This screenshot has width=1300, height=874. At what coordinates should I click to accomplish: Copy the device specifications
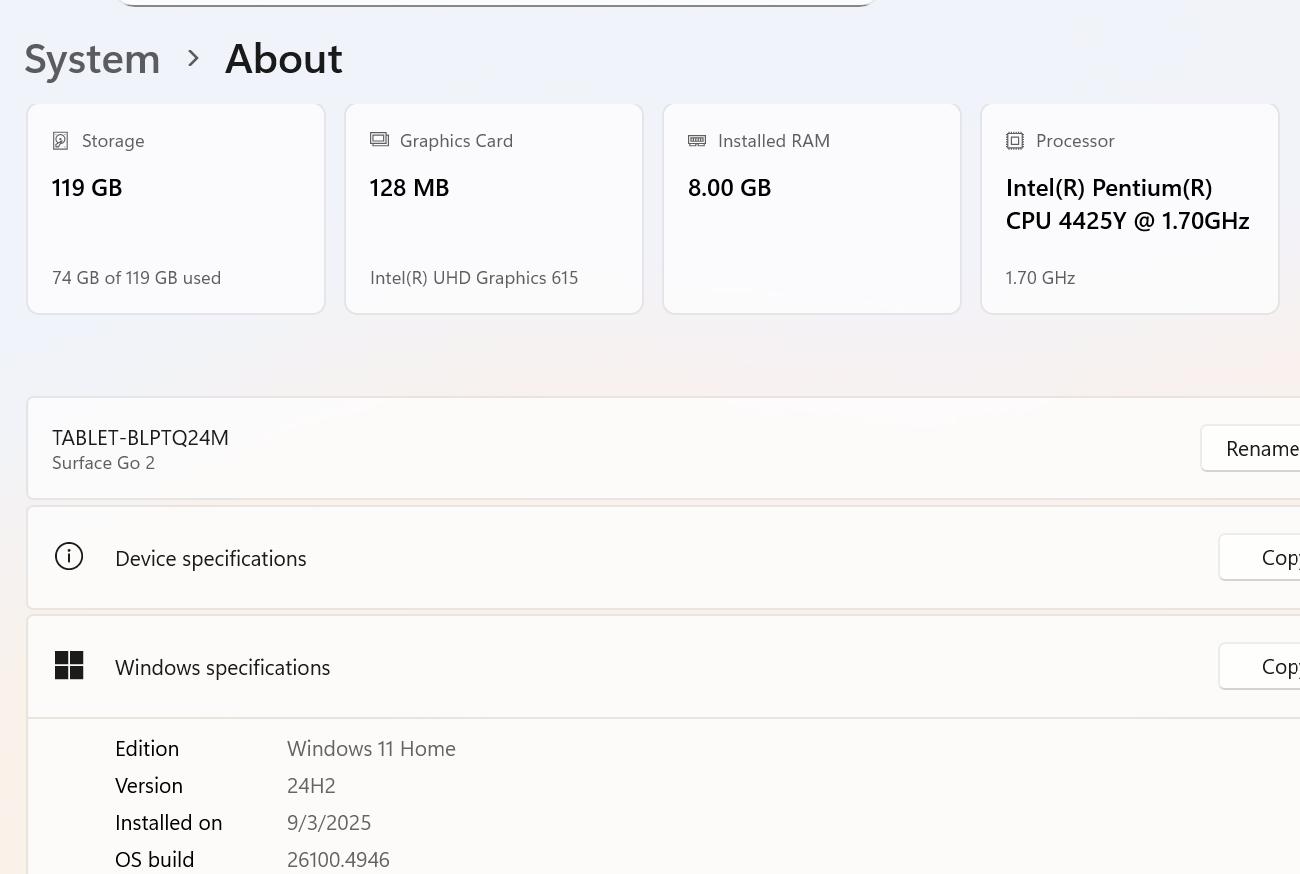coord(1260,557)
